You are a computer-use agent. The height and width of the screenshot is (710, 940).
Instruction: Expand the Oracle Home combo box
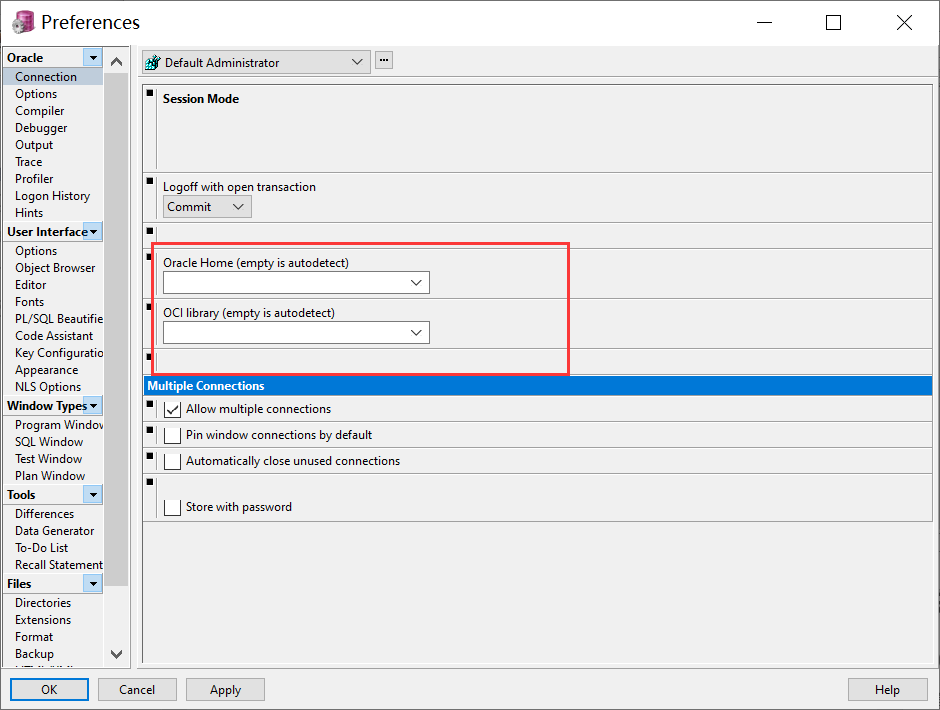pos(416,282)
